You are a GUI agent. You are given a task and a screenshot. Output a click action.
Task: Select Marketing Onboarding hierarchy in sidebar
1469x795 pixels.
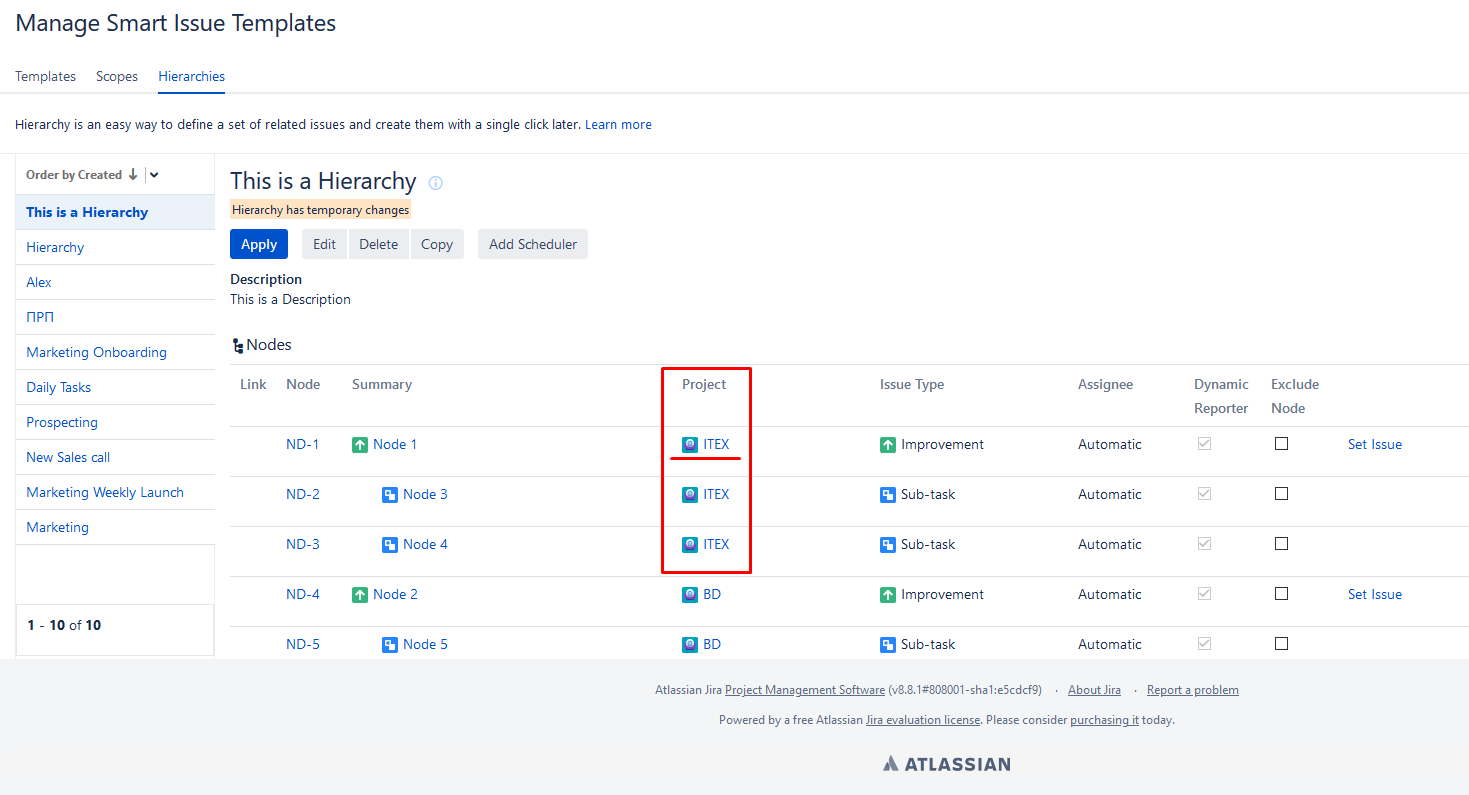[96, 352]
